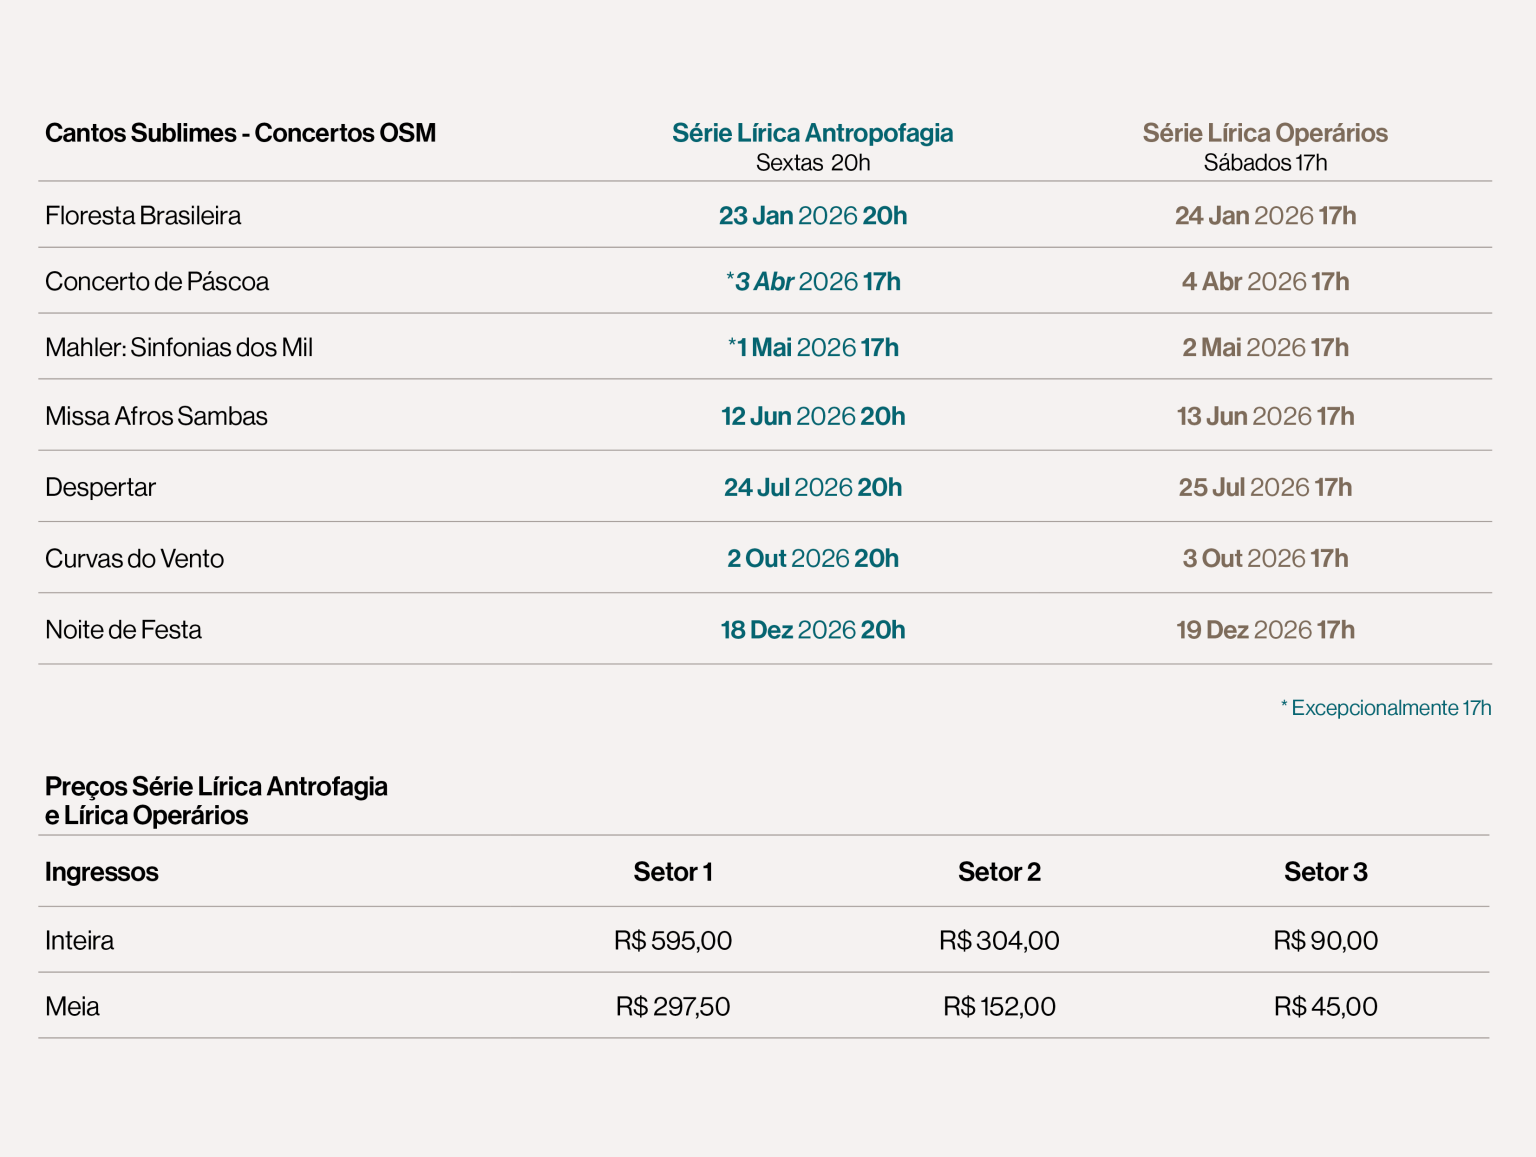The height and width of the screenshot is (1157, 1536).
Task: Choose the 3 Abr 2026 17h date
Action: tap(814, 282)
